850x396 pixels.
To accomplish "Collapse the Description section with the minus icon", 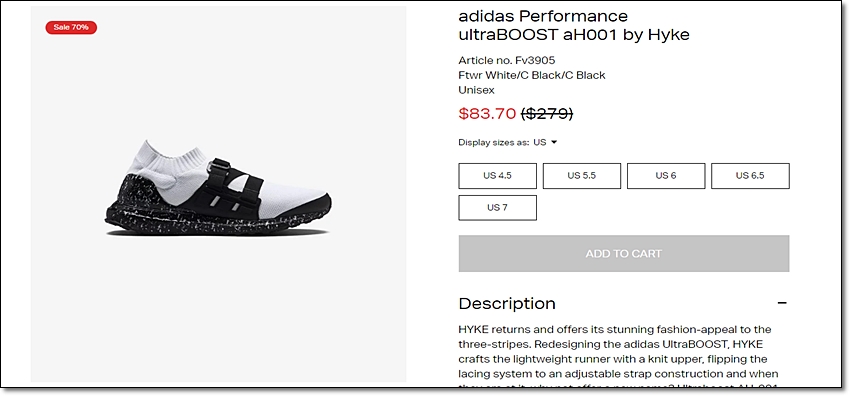I will click(782, 303).
